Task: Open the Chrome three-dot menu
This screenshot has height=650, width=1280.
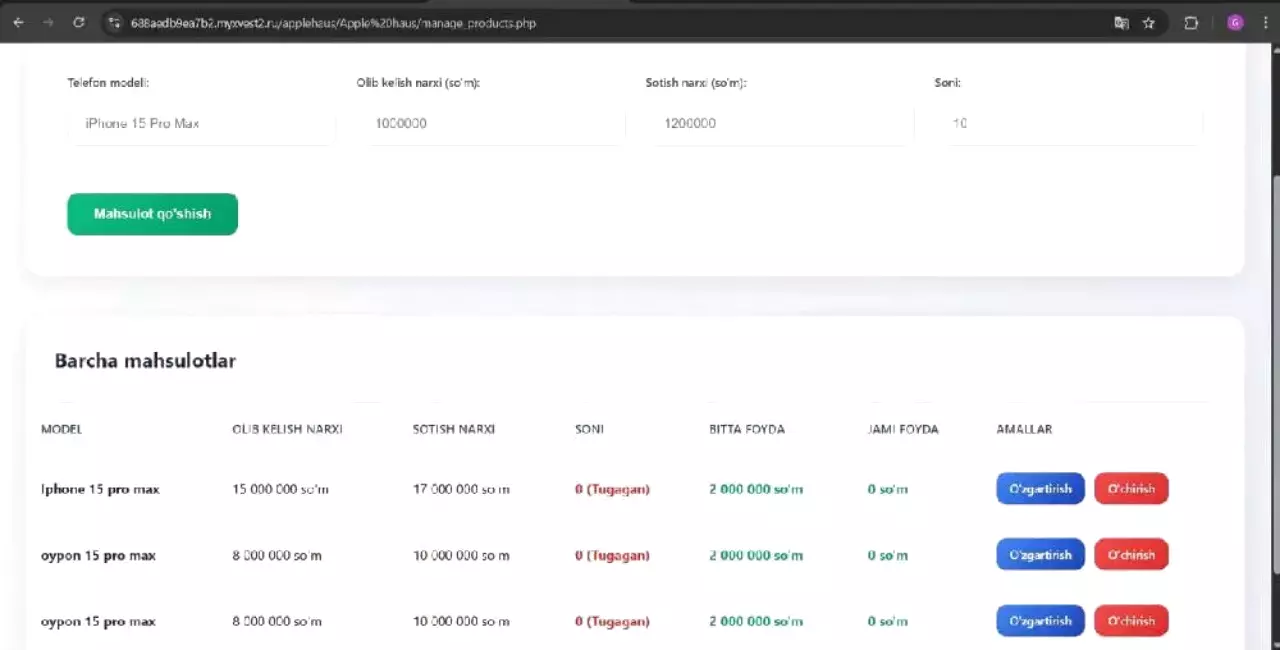Action: [x=1264, y=22]
